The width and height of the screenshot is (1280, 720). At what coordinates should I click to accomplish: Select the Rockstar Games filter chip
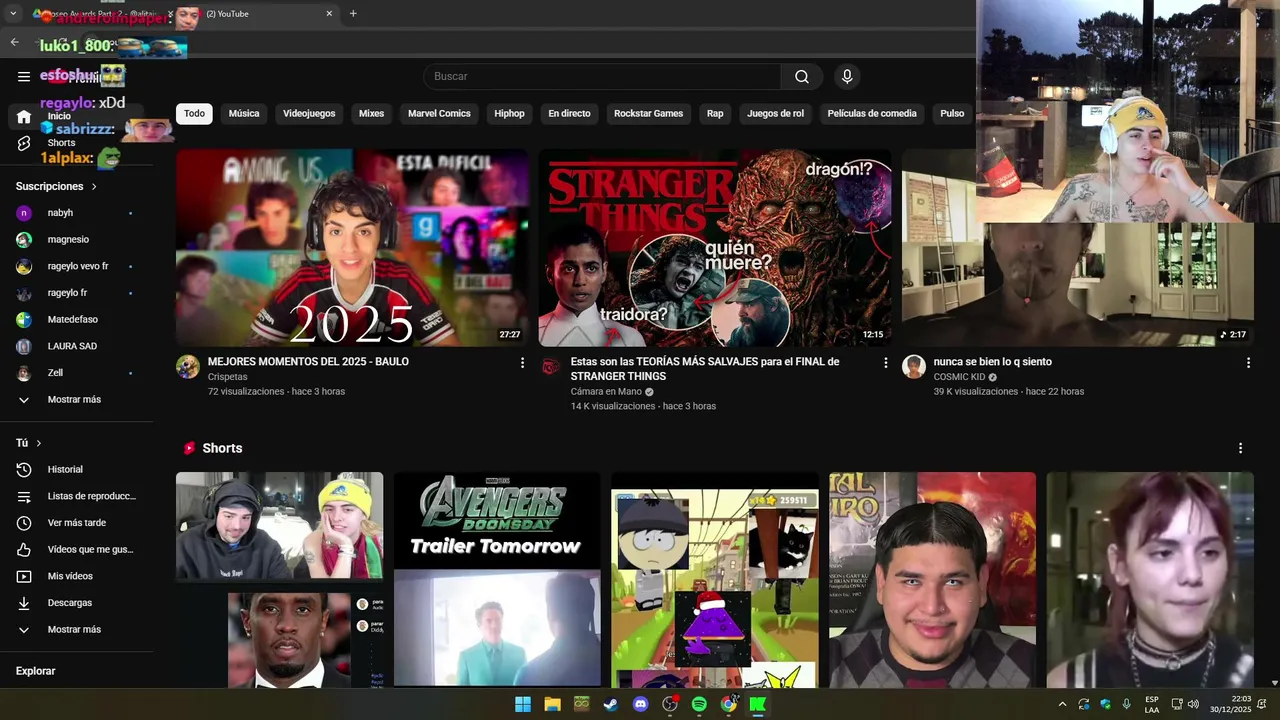(648, 113)
